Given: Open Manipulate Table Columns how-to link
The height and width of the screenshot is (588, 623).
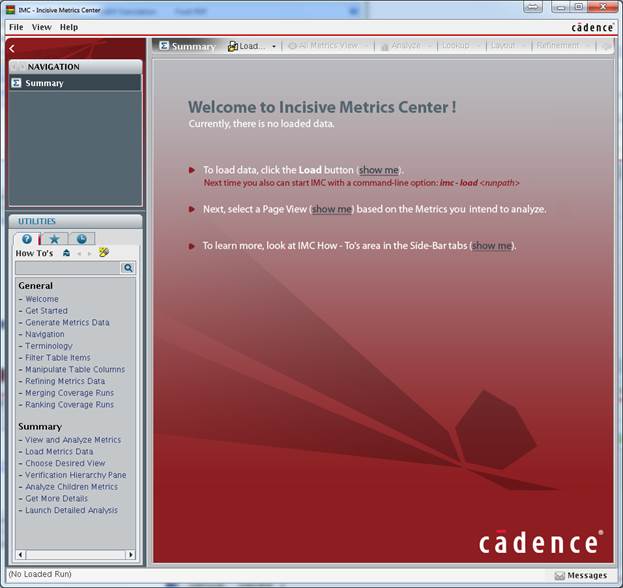Looking at the screenshot, I should 75,369.
